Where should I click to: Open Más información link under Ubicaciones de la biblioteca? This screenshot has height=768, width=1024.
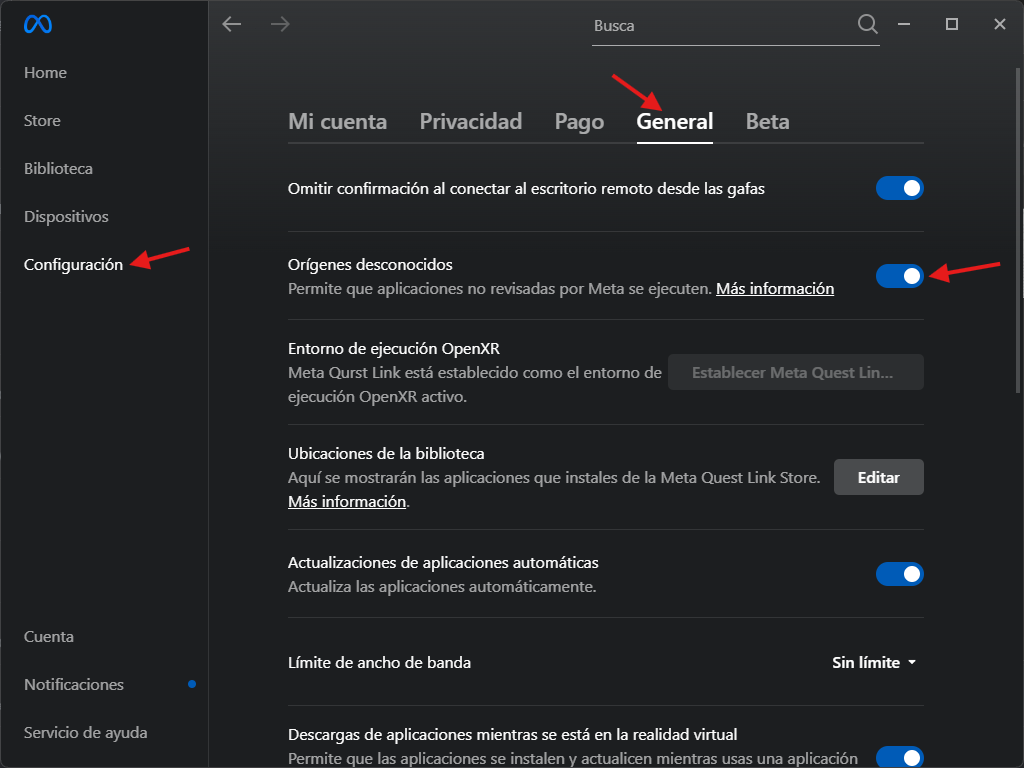pyautogui.click(x=347, y=502)
